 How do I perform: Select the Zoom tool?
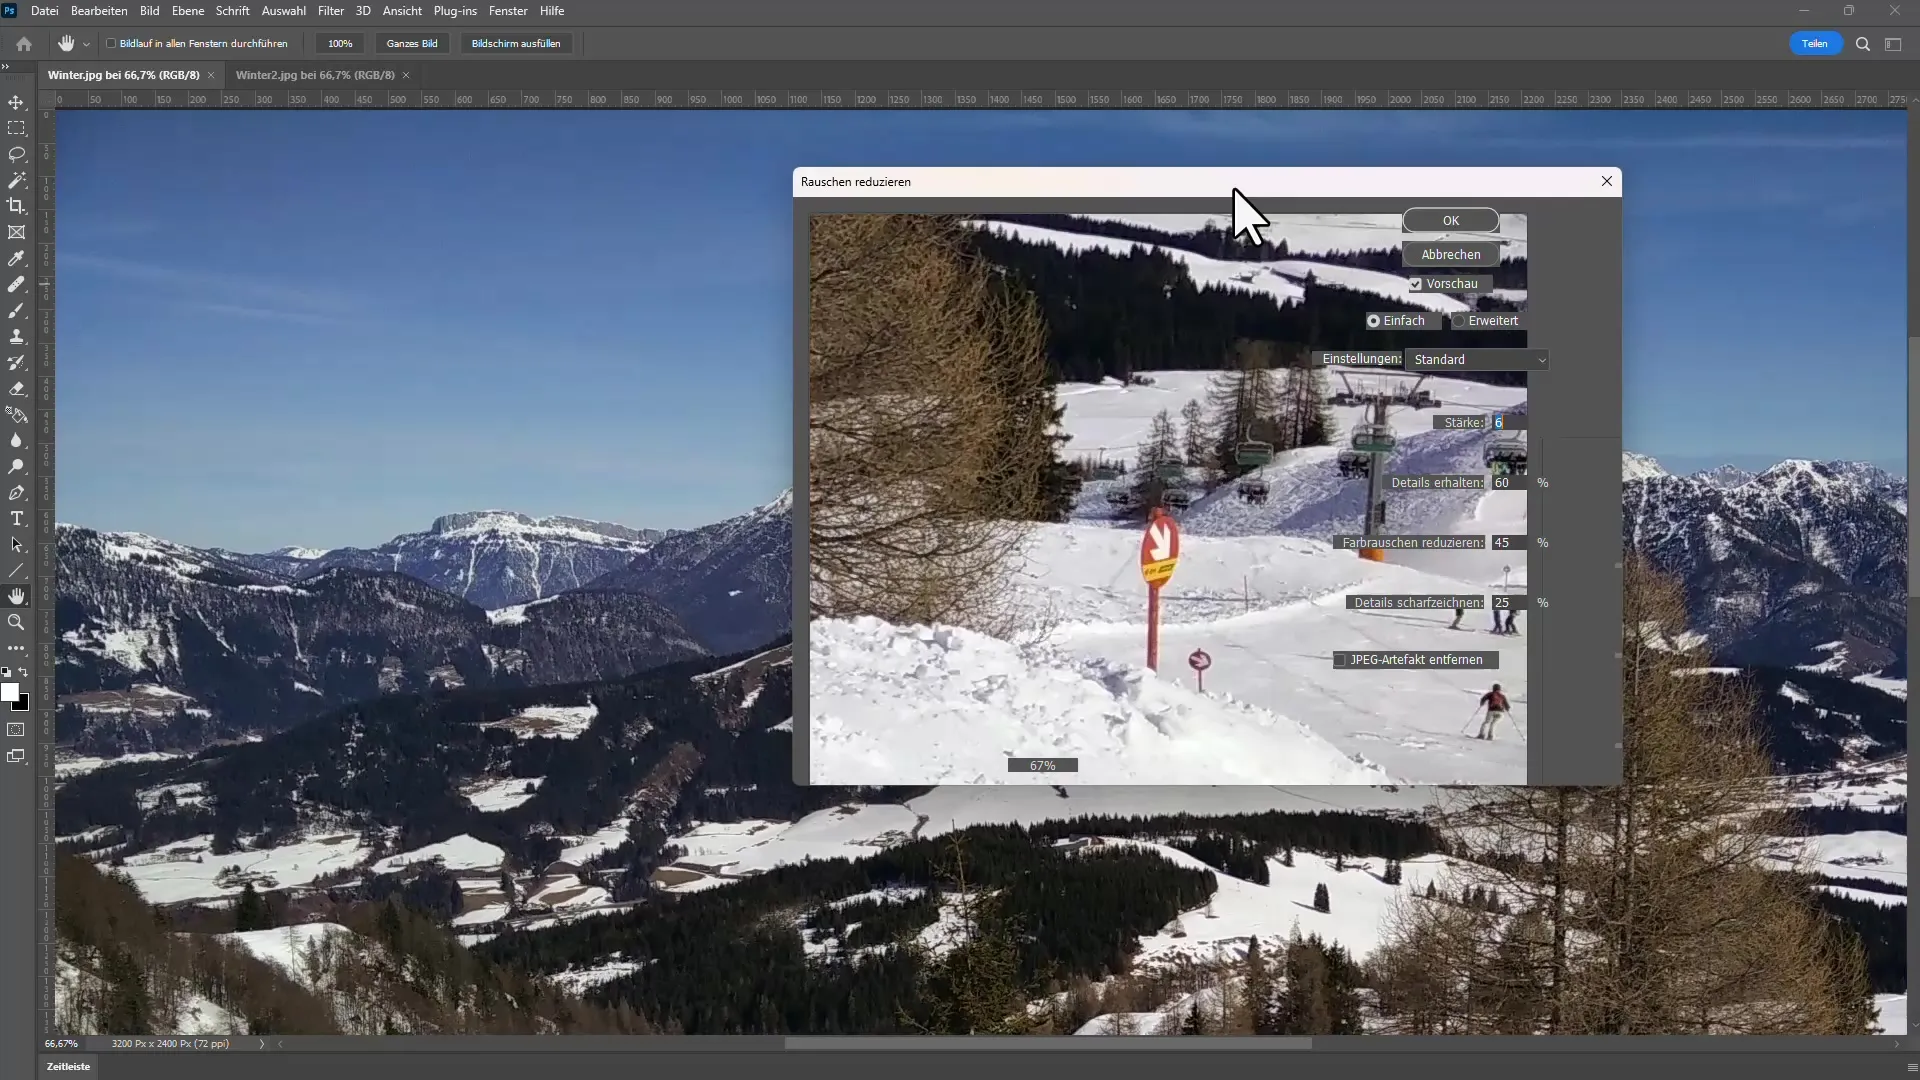pos(16,622)
